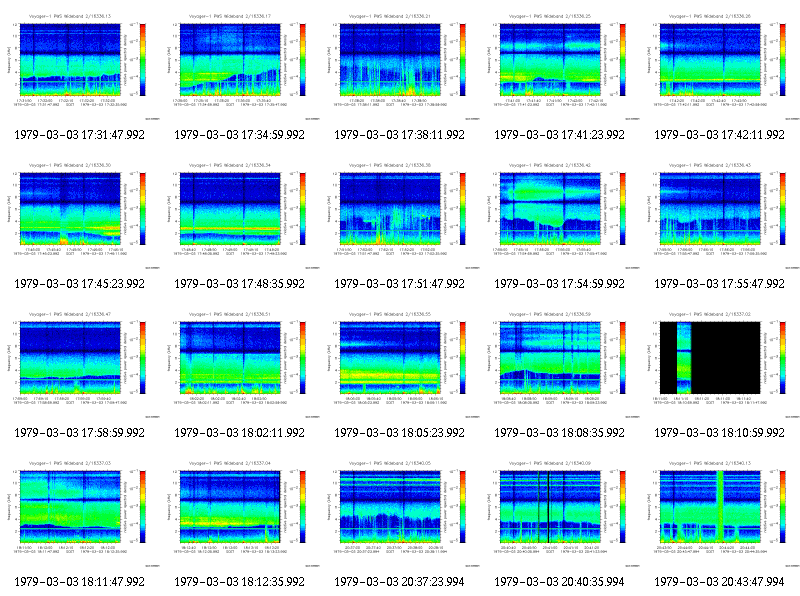Pick the date label "1979-03-03 20:43:47.994"
Screen dimensions: 800x596
coord(719,582)
